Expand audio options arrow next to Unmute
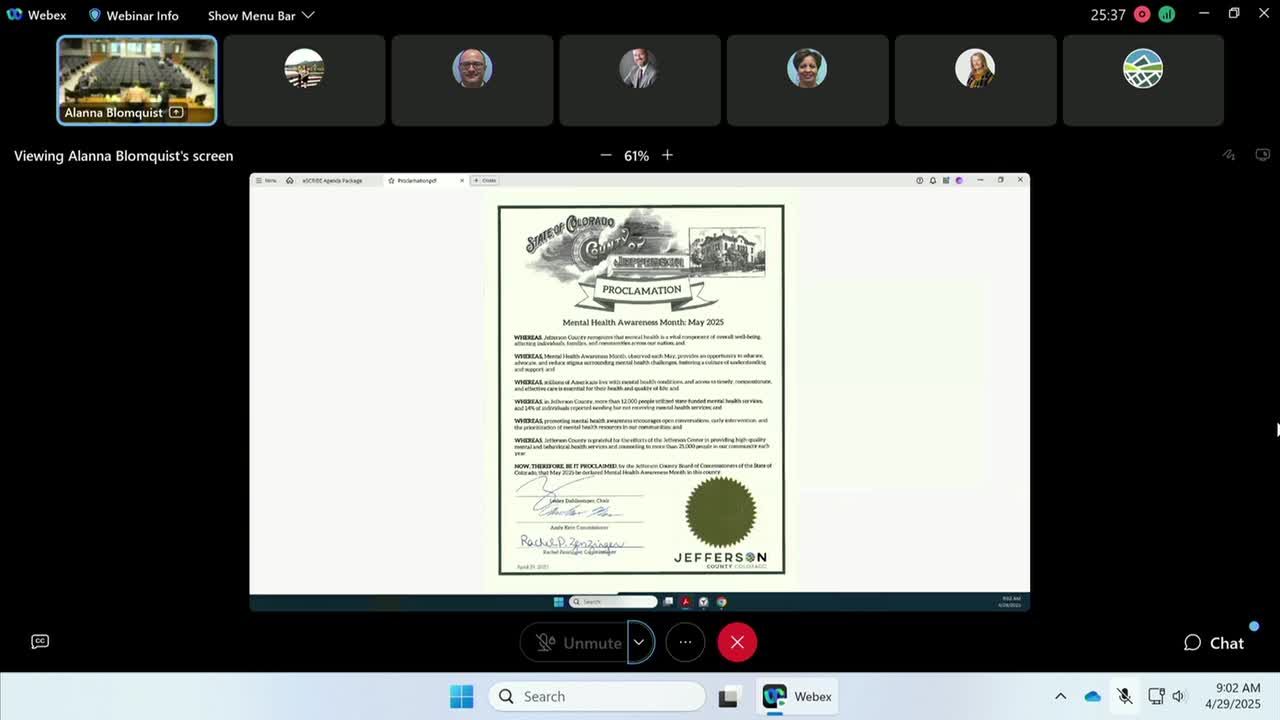 pyautogui.click(x=640, y=642)
